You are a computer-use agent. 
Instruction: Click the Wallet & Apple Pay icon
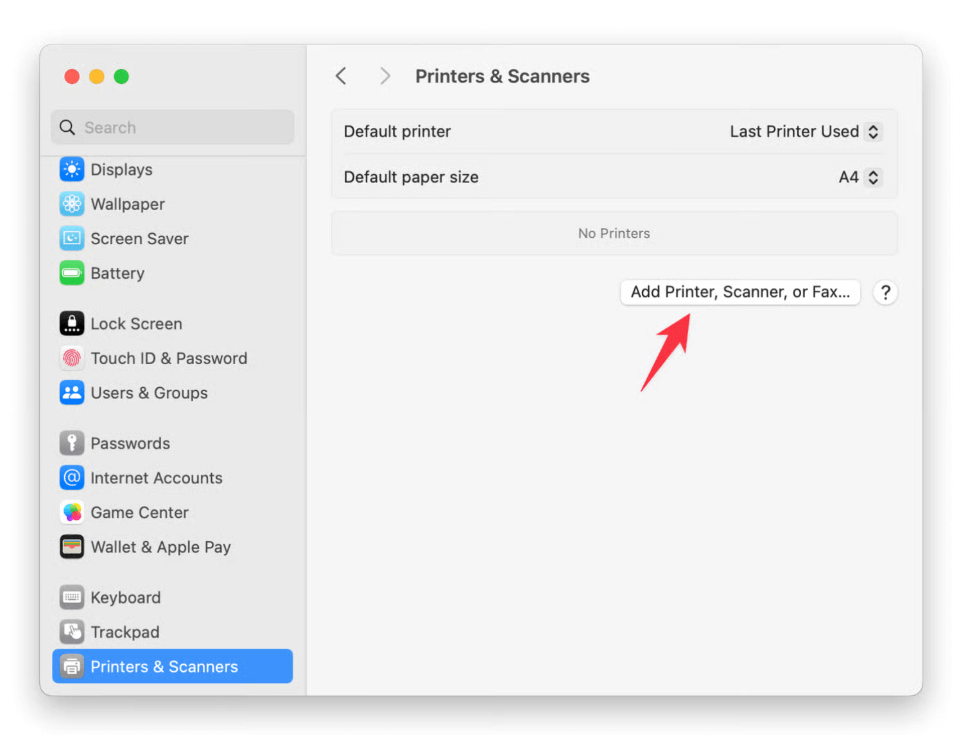click(72, 547)
